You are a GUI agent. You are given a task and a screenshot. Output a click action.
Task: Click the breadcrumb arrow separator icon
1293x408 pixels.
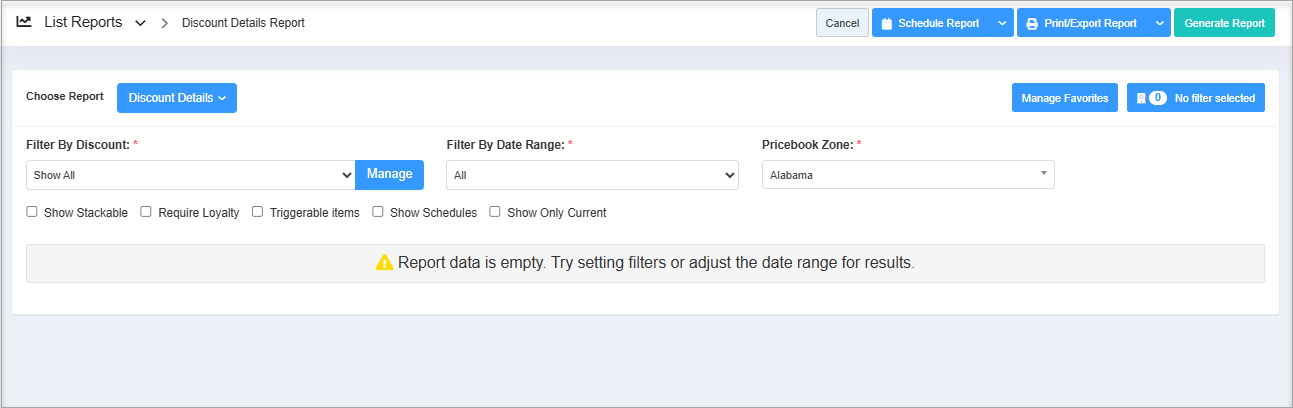[164, 23]
